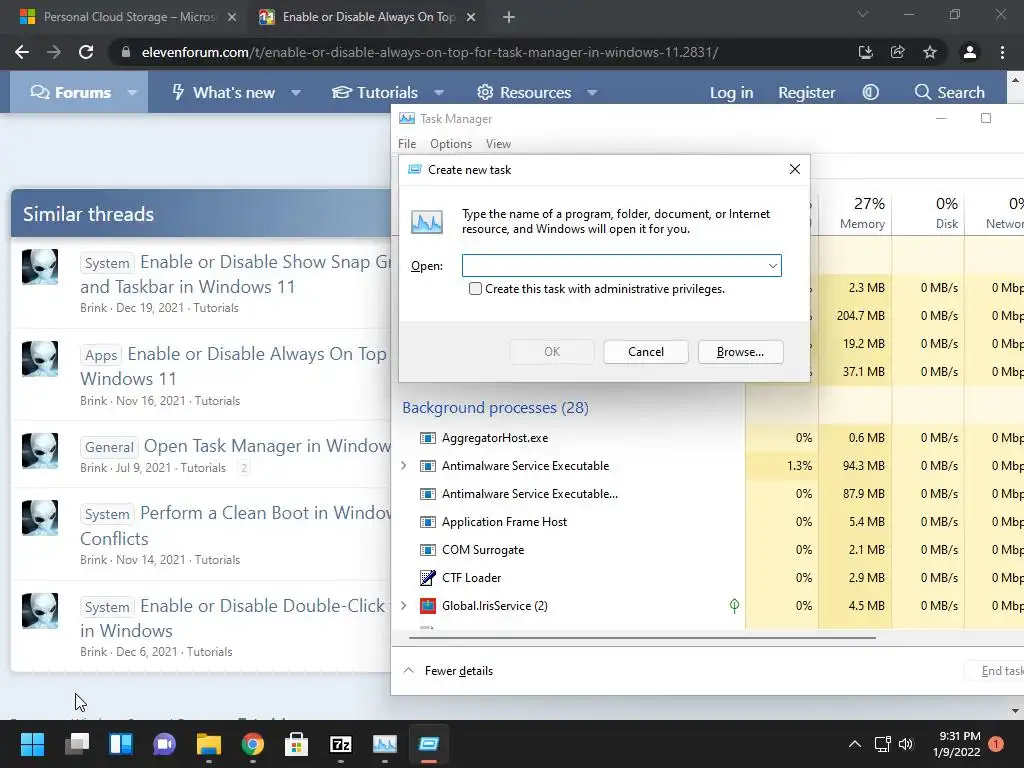Open 7-Zip from the taskbar
This screenshot has width=1024, height=768.
[341, 744]
